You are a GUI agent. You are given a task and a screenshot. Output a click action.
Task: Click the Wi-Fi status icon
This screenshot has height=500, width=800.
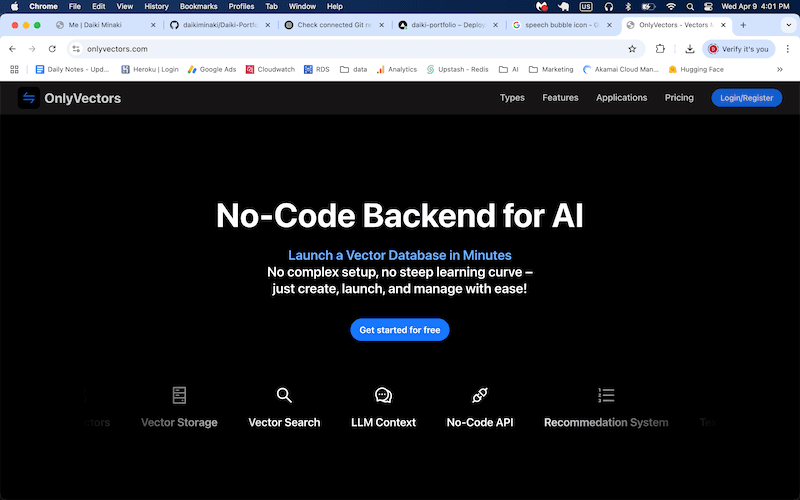671,7
